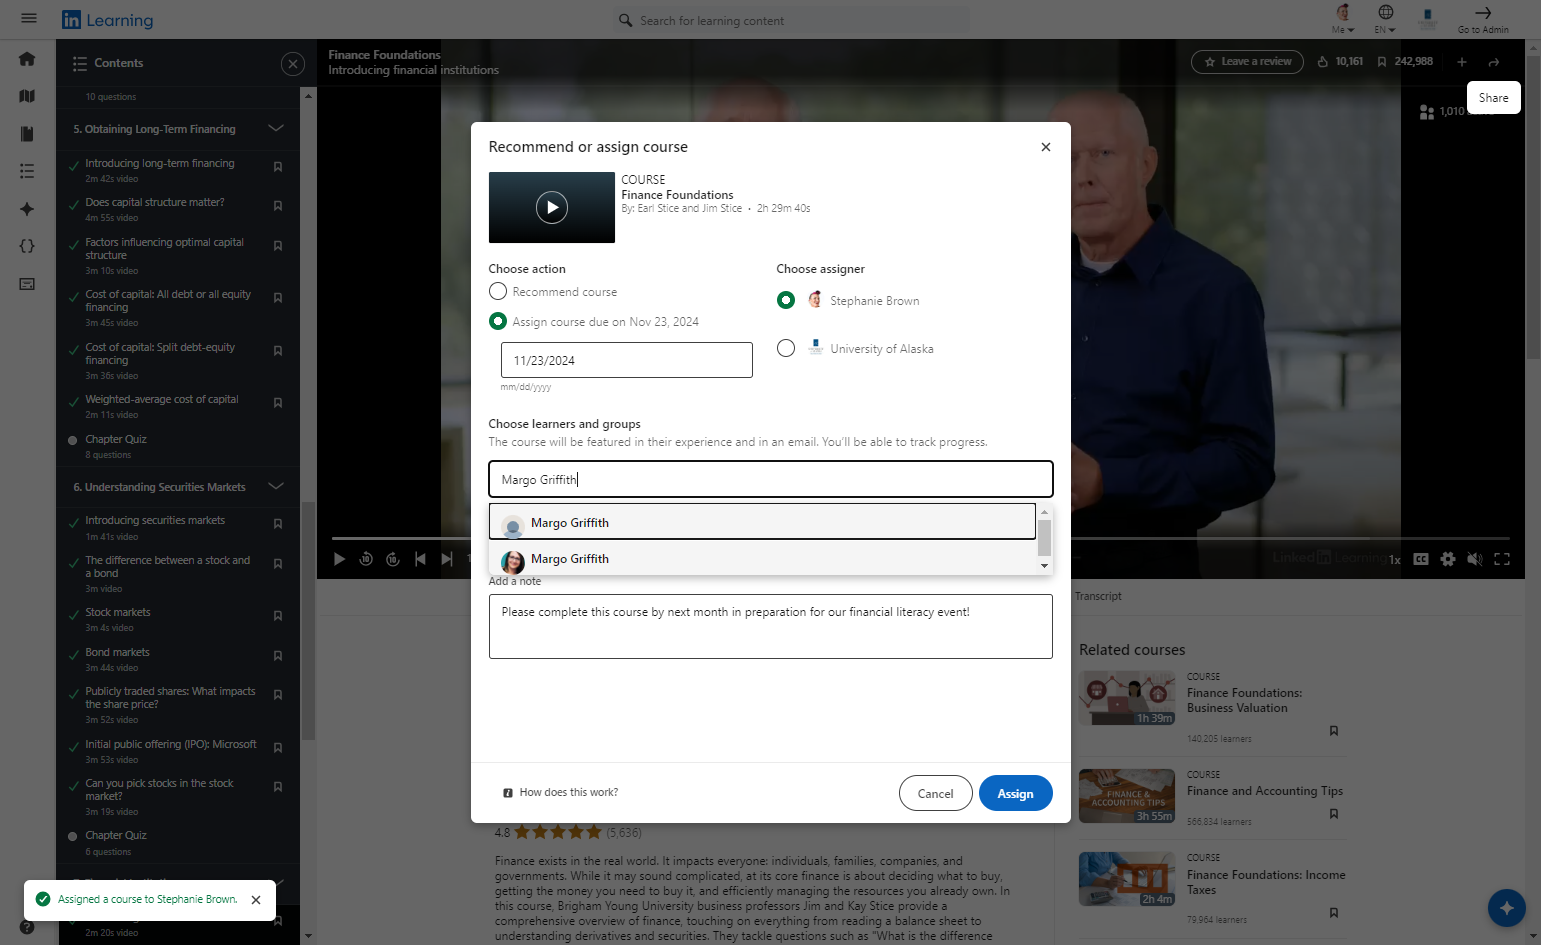Click the learners and groups search field
This screenshot has width=1541, height=945.
pos(771,479)
